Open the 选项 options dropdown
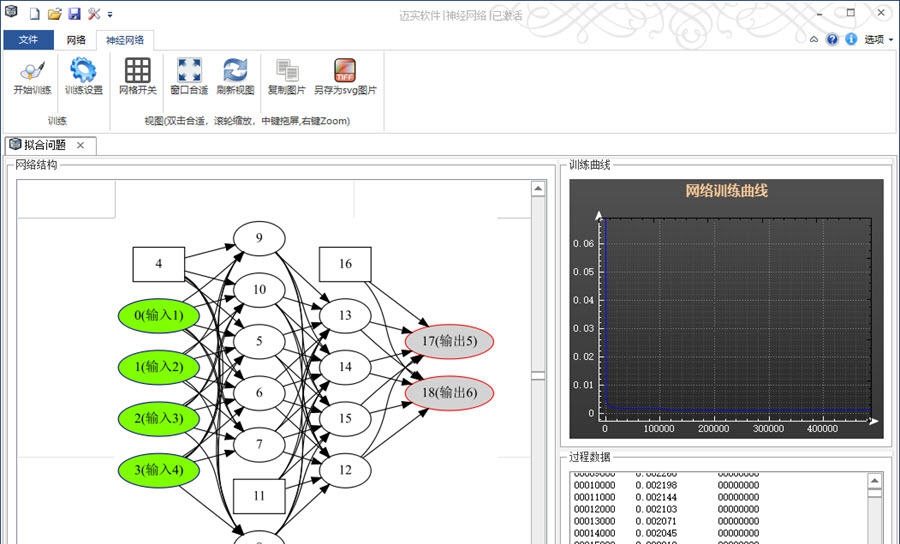Image resolution: width=900 pixels, height=544 pixels. (878, 40)
